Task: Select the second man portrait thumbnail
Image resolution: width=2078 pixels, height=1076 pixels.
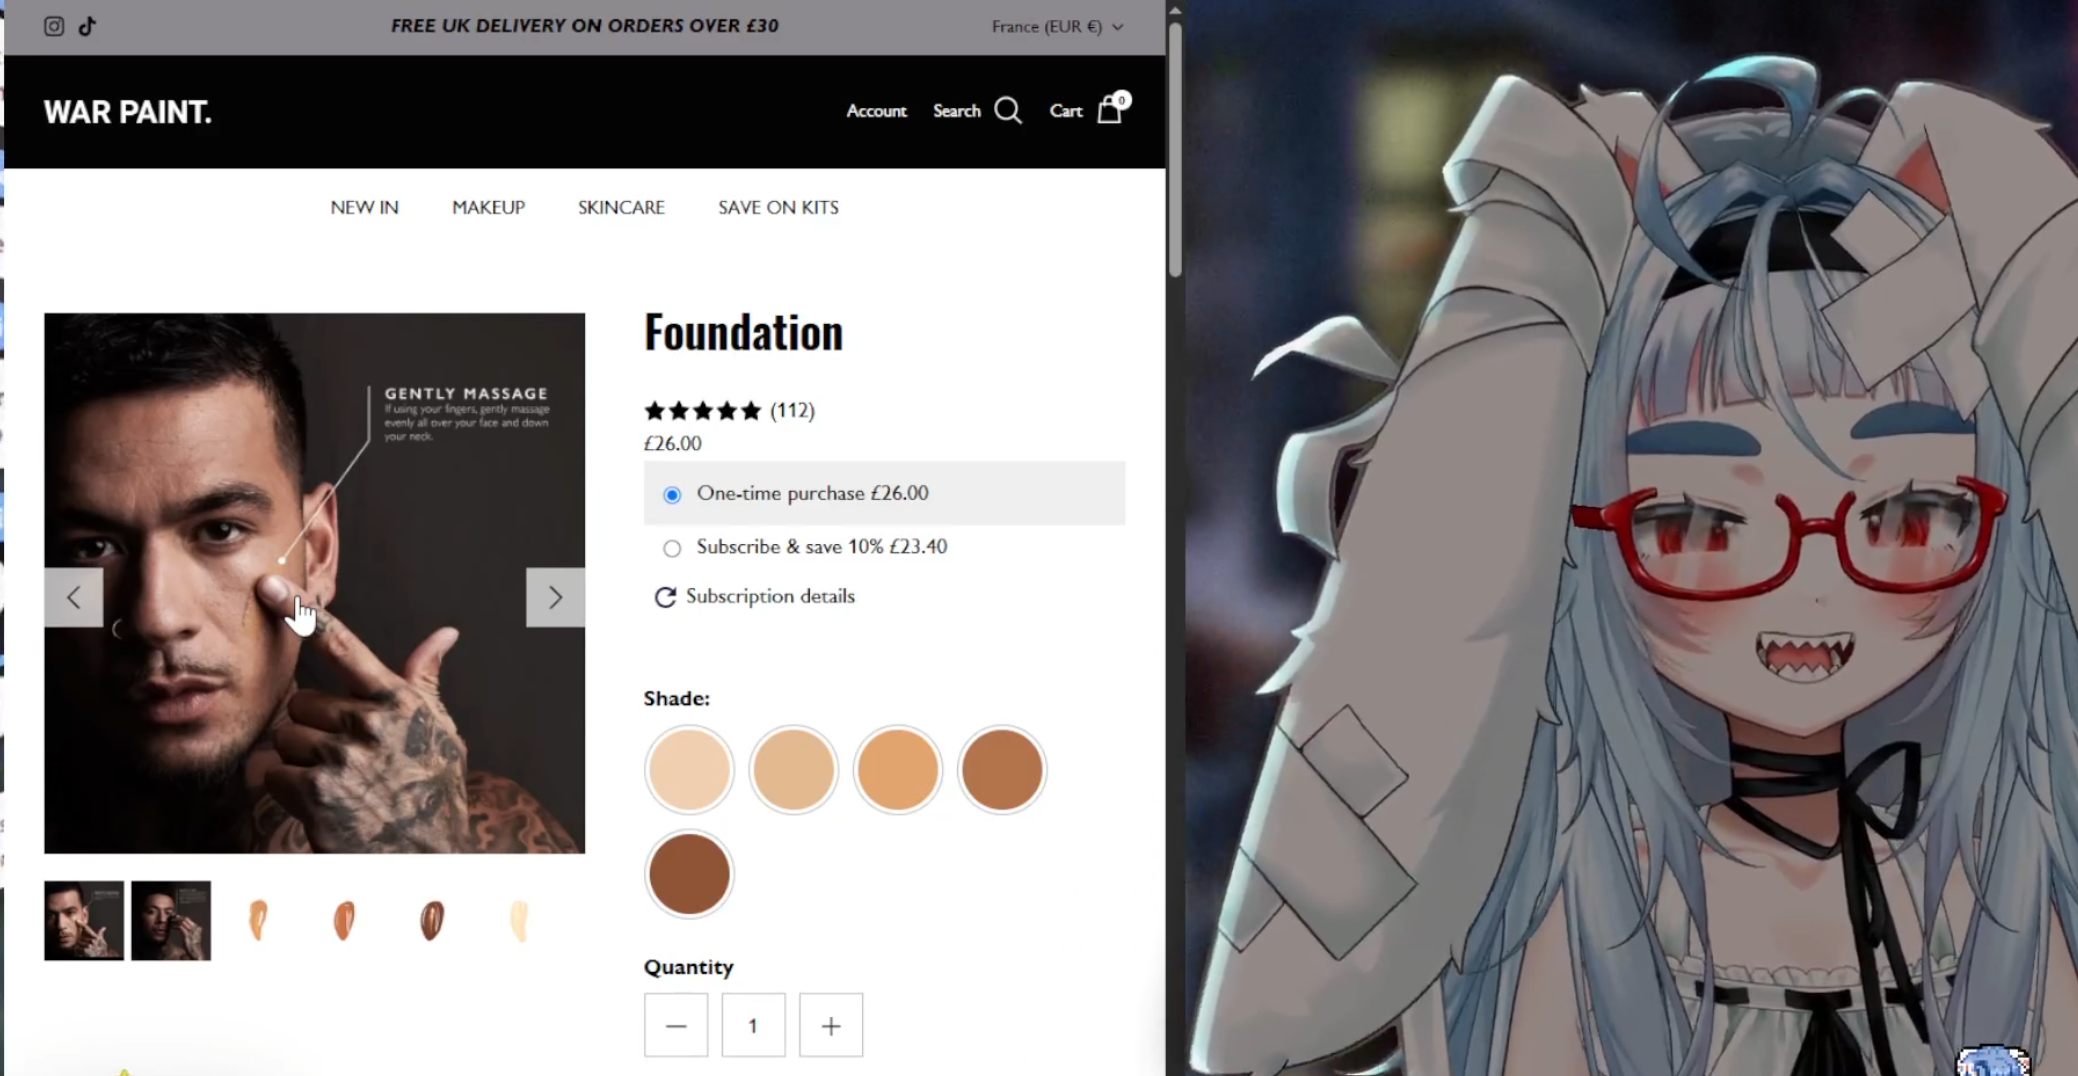Action: [171, 920]
